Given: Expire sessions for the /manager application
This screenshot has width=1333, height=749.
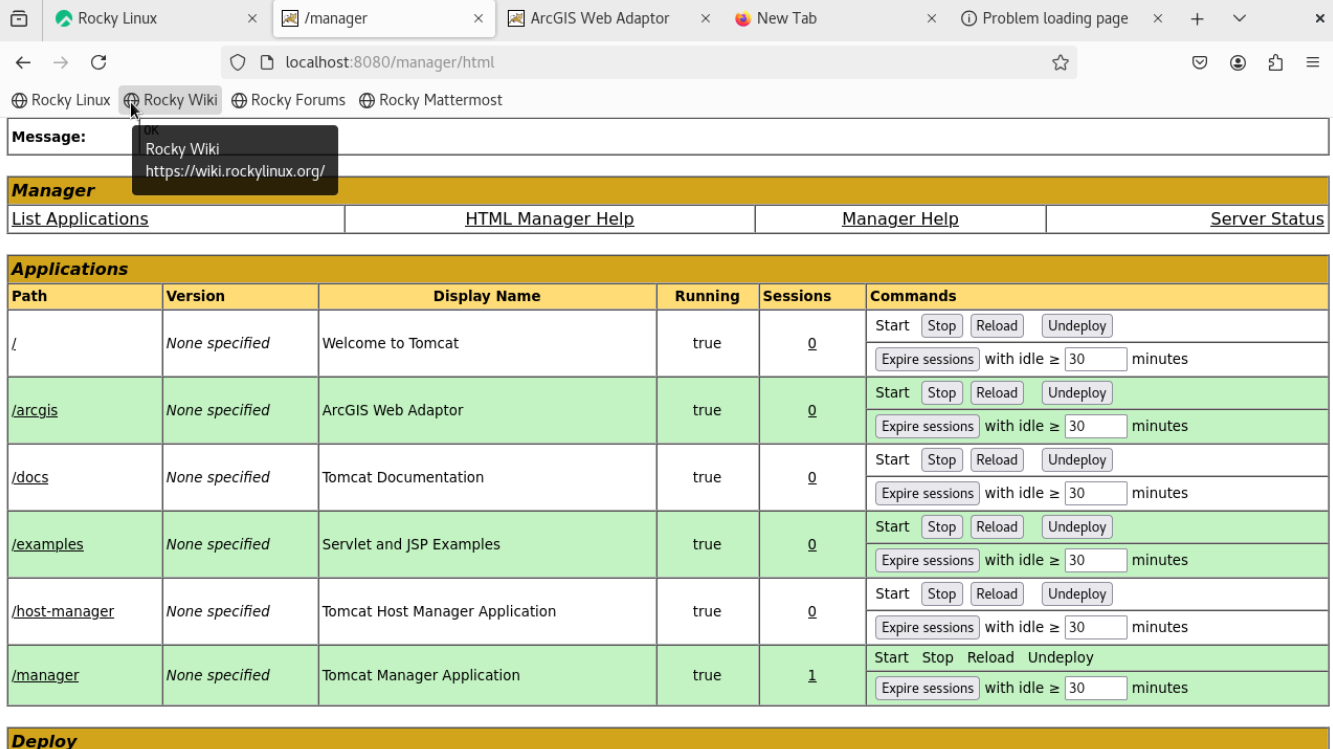Looking at the screenshot, I should point(927,688).
